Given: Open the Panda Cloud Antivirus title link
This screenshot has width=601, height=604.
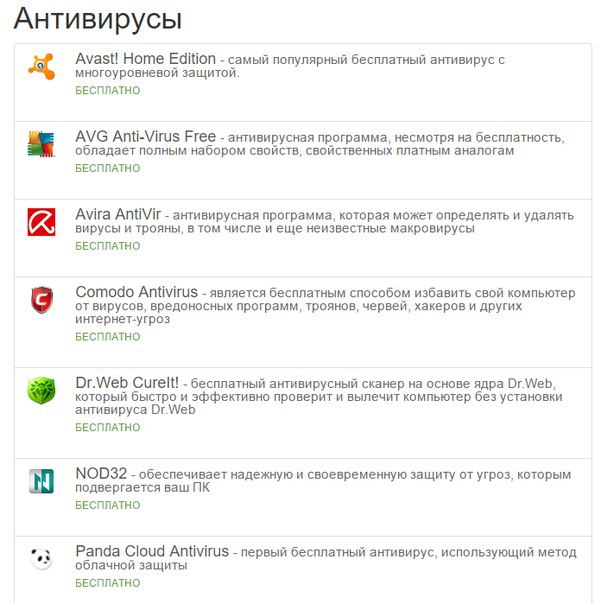Looking at the screenshot, I should pyautogui.click(x=152, y=551).
